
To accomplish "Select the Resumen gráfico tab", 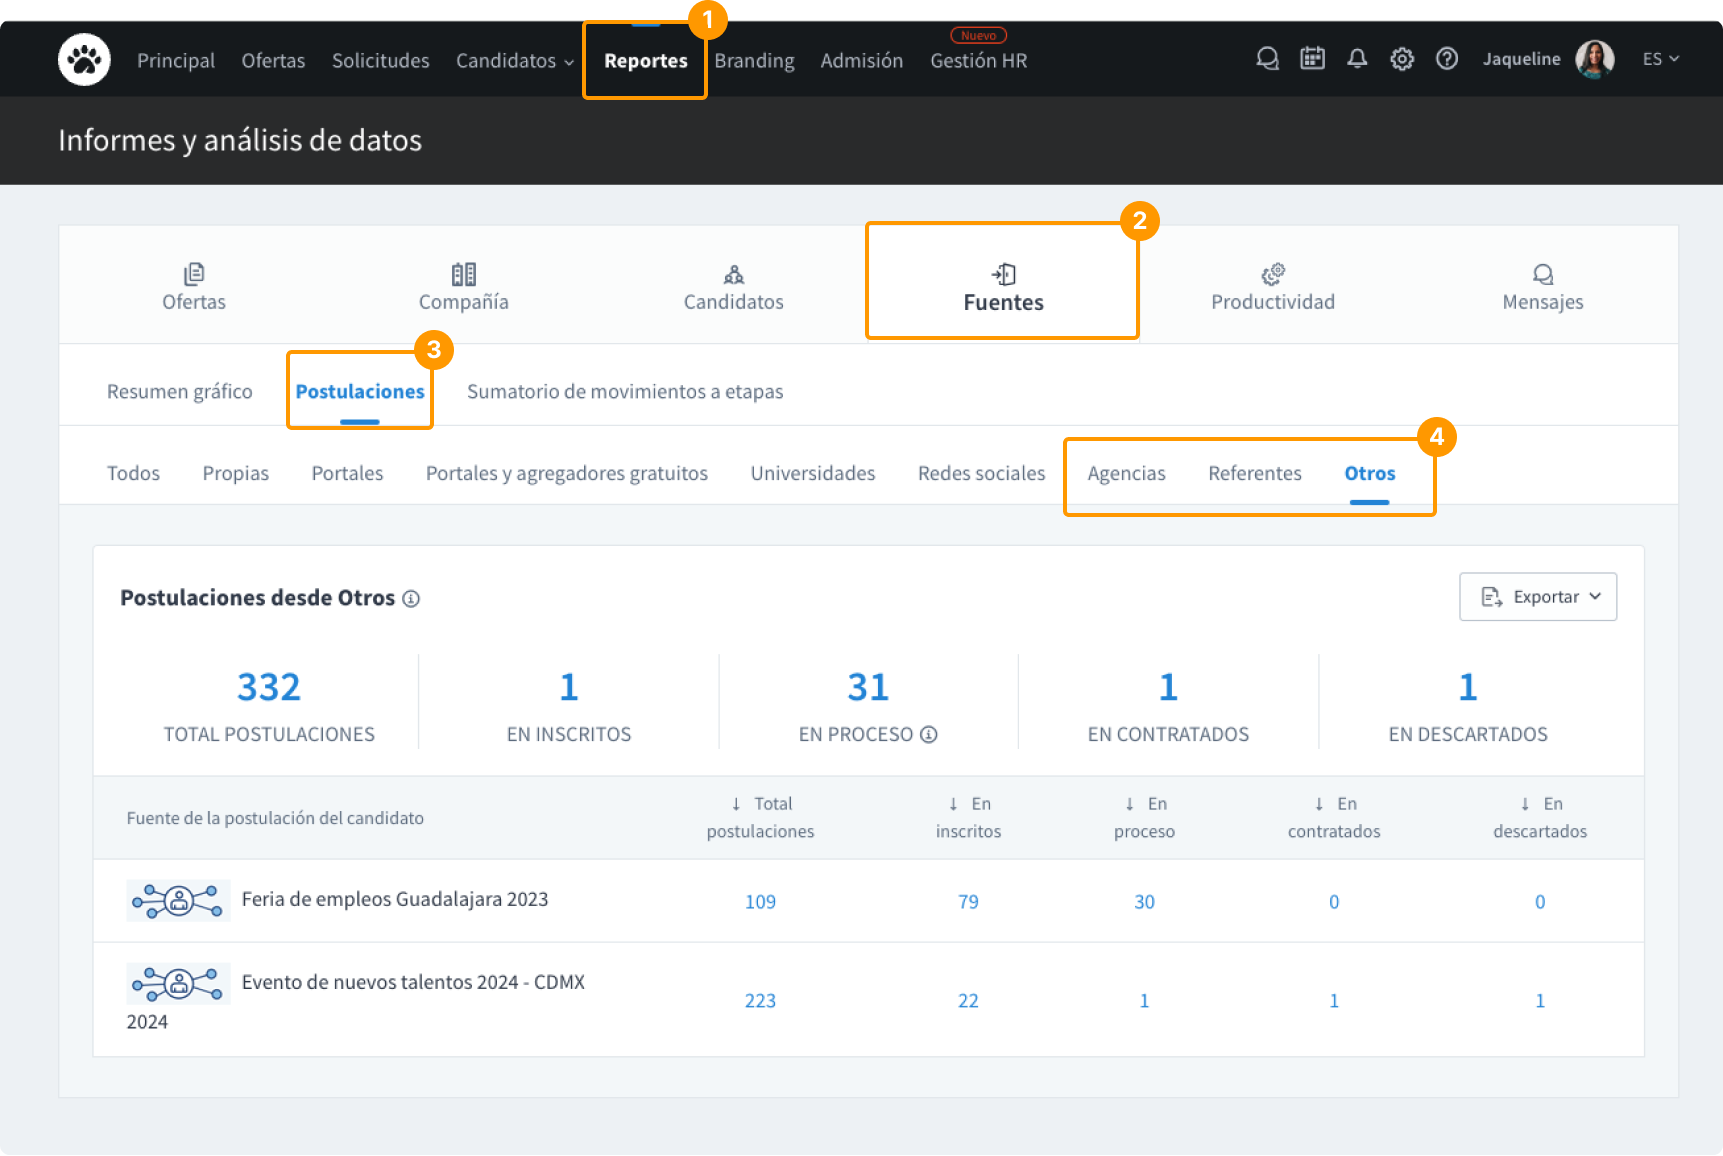I will click(x=180, y=392).
